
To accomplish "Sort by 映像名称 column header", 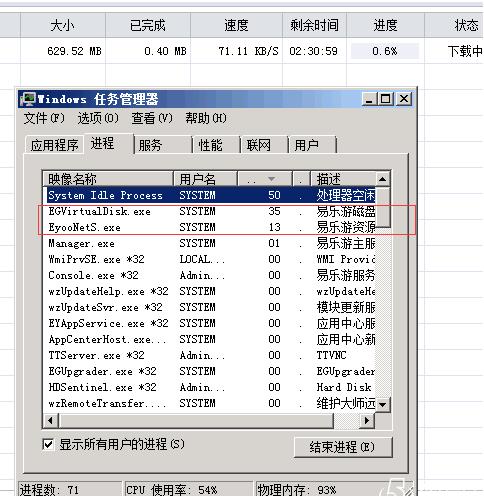I will [x=108, y=179].
